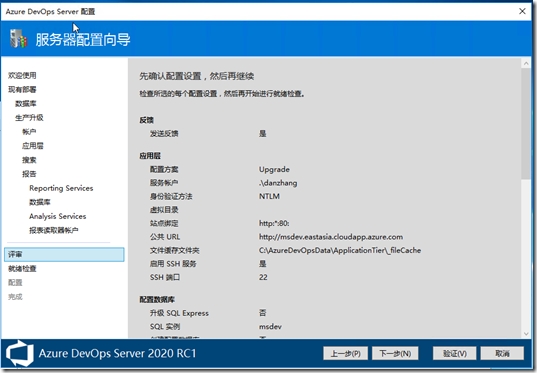Screen dimensions: 537x373
Task: Click the Azure DevOps Server 2020 RC1 text
Action: [x=117, y=353]
